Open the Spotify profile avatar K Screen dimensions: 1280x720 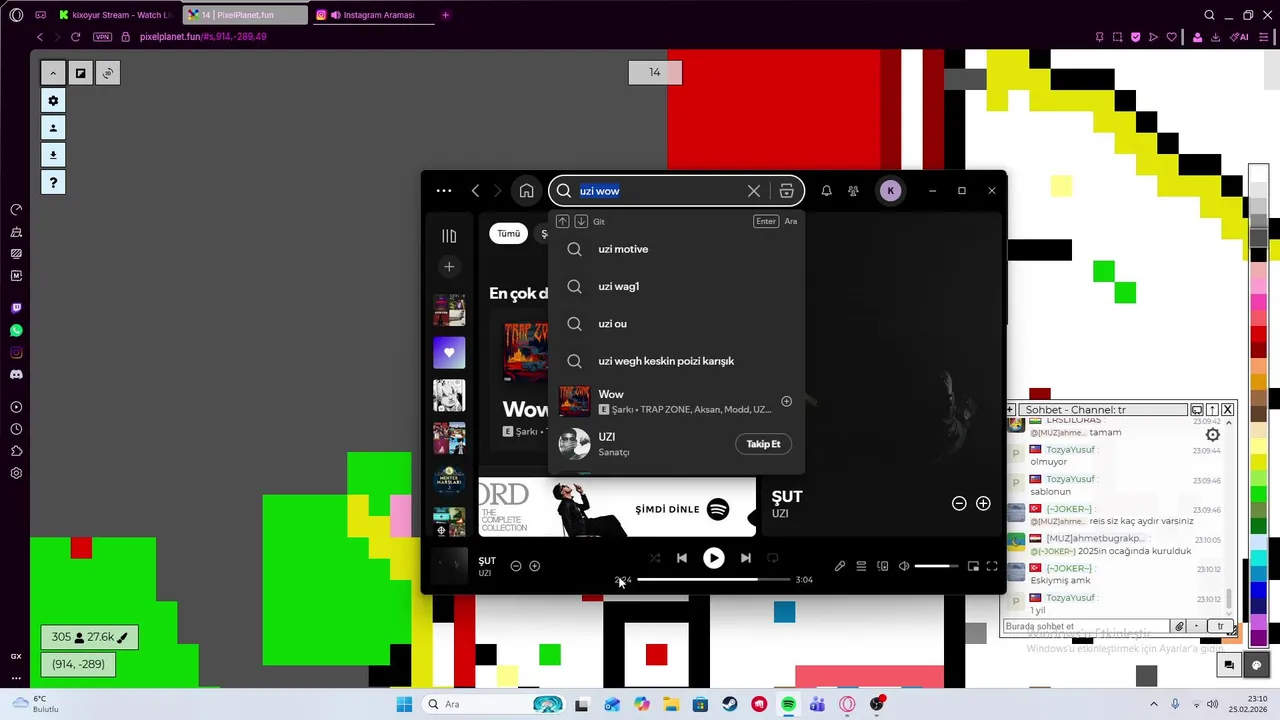890,191
